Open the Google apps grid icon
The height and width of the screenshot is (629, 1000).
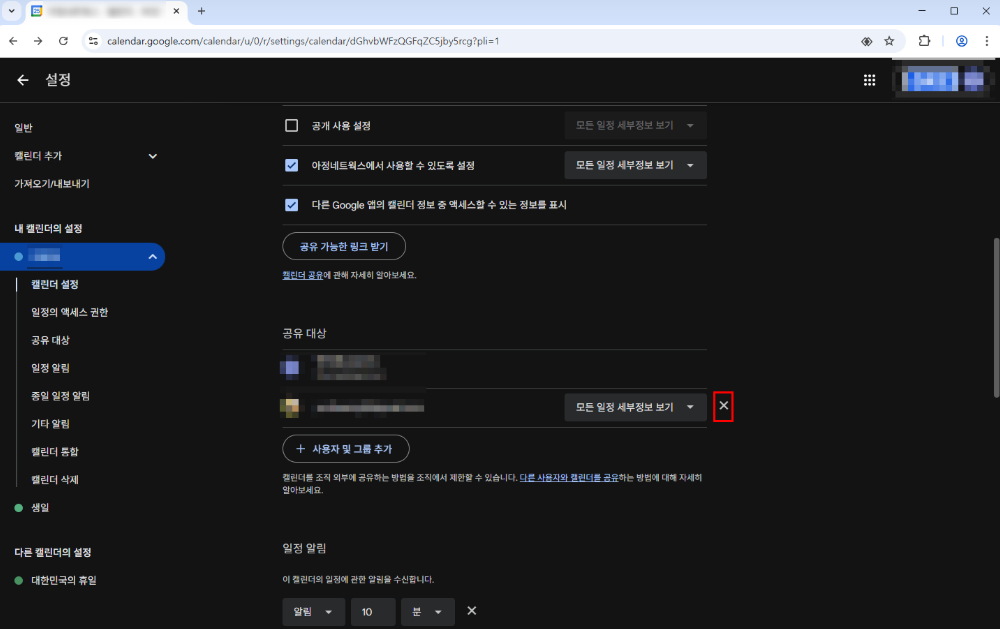click(869, 80)
